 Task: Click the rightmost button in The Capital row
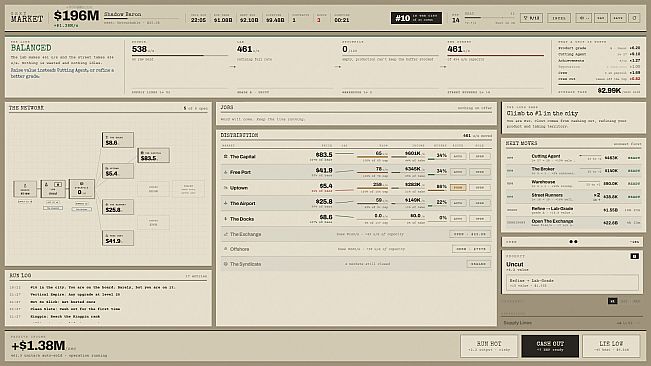(480, 156)
